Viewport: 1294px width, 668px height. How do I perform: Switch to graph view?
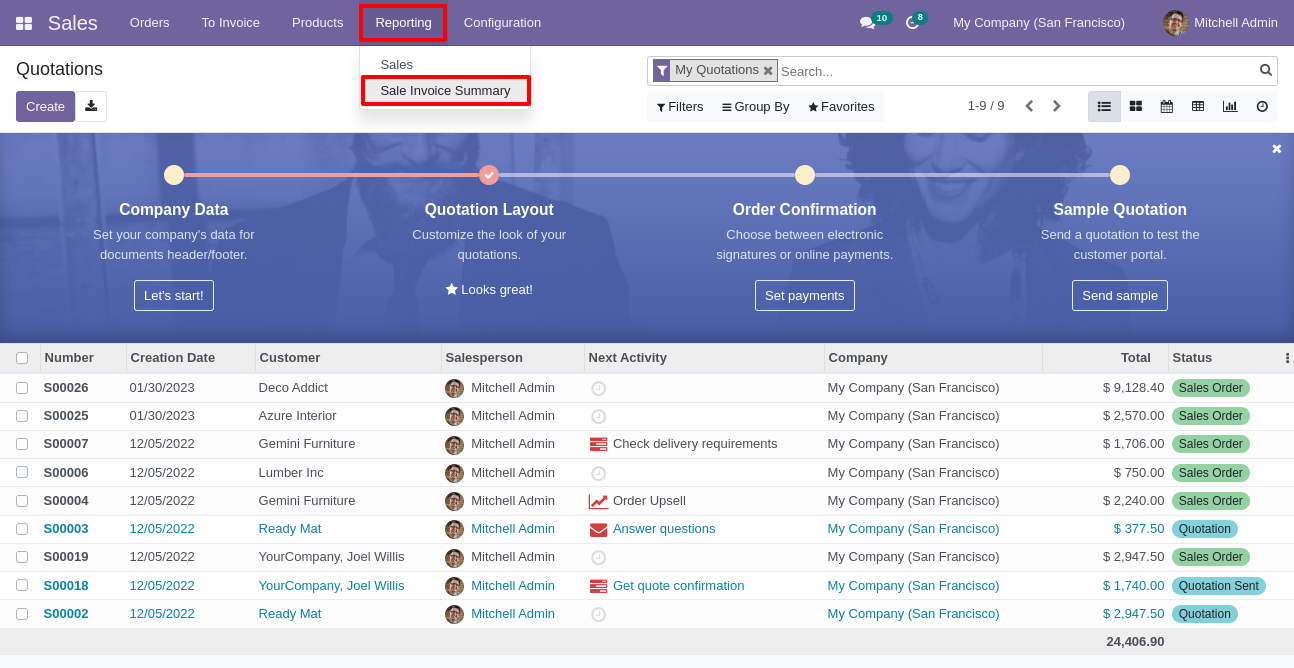pyautogui.click(x=1230, y=106)
